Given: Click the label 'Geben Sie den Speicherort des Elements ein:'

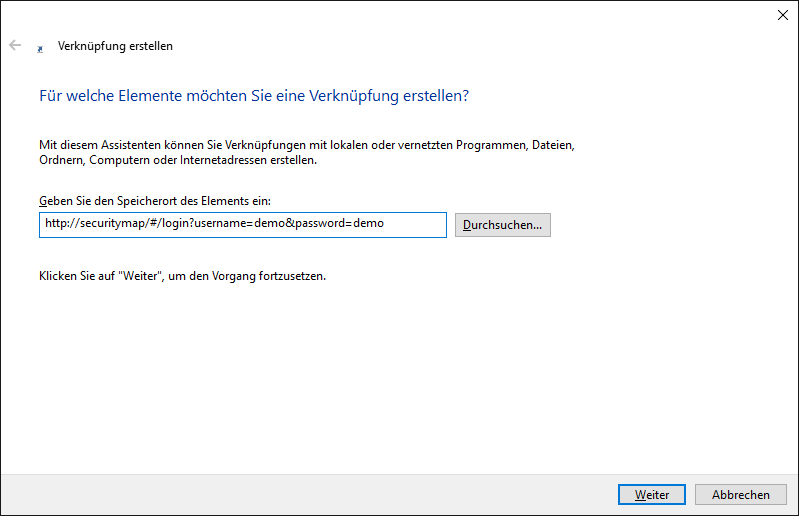Looking at the screenshot, I should point(155,201).
